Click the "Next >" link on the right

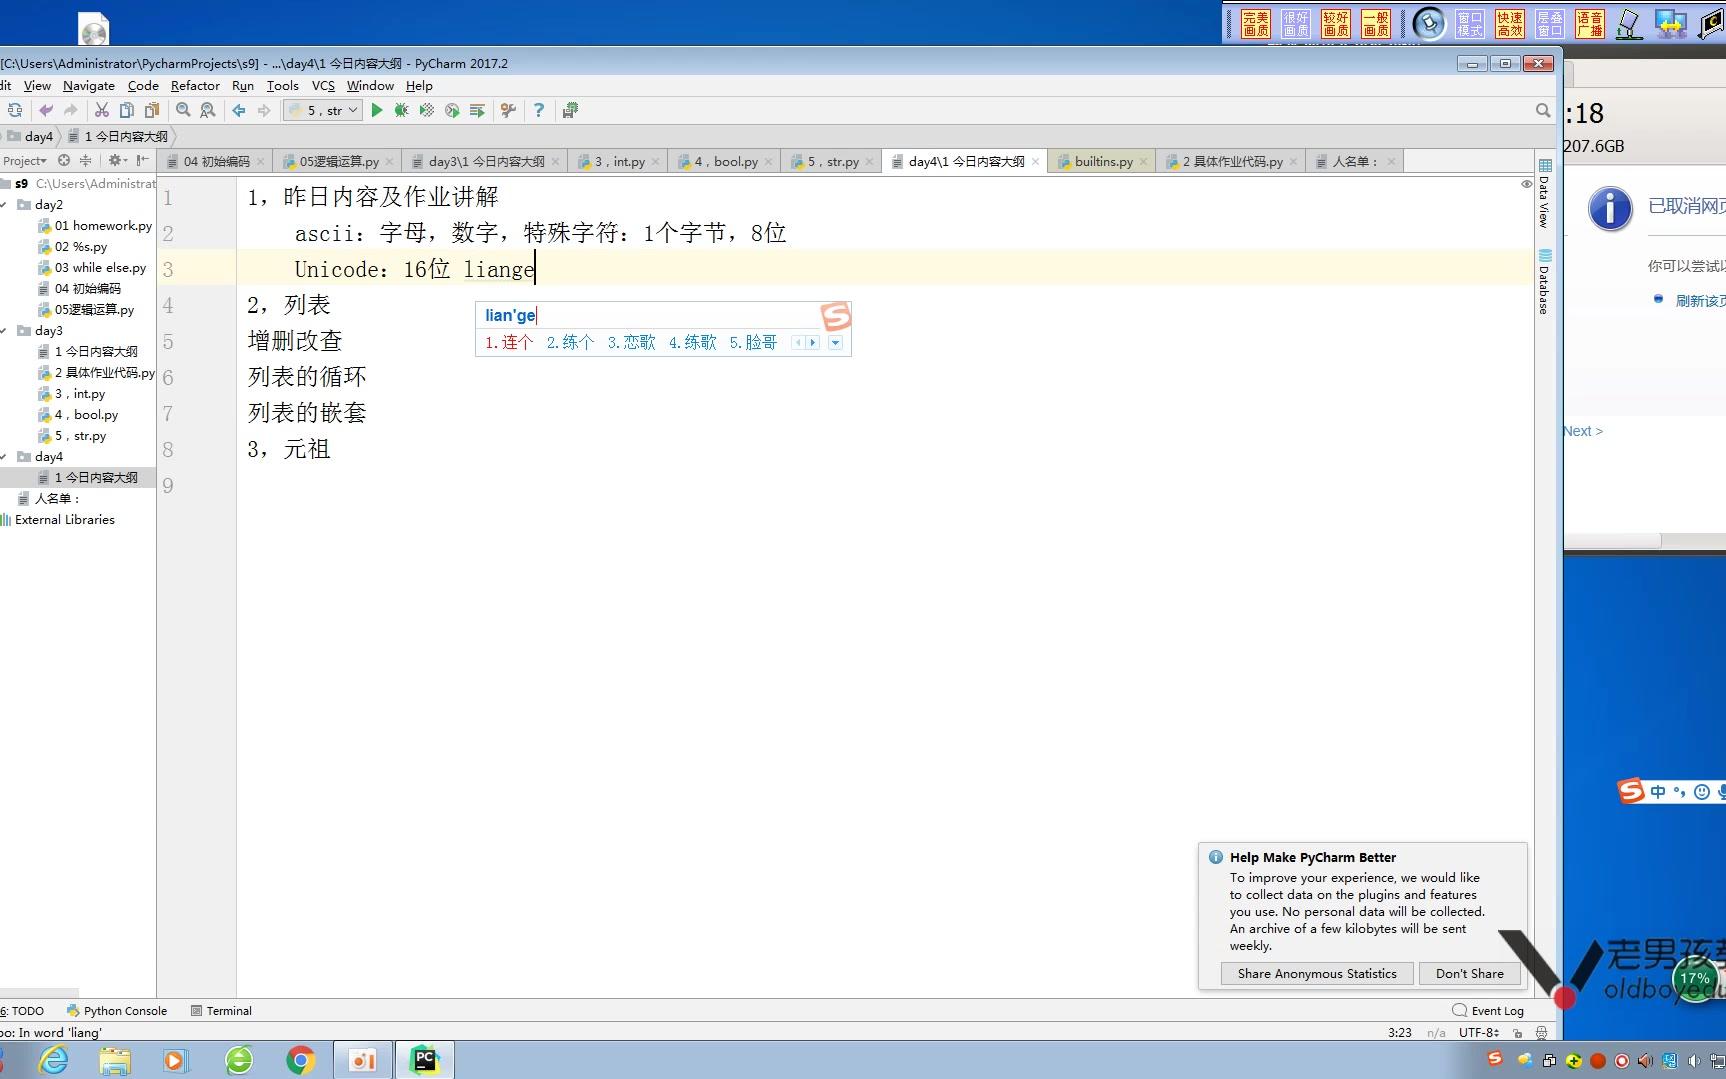1581,430
